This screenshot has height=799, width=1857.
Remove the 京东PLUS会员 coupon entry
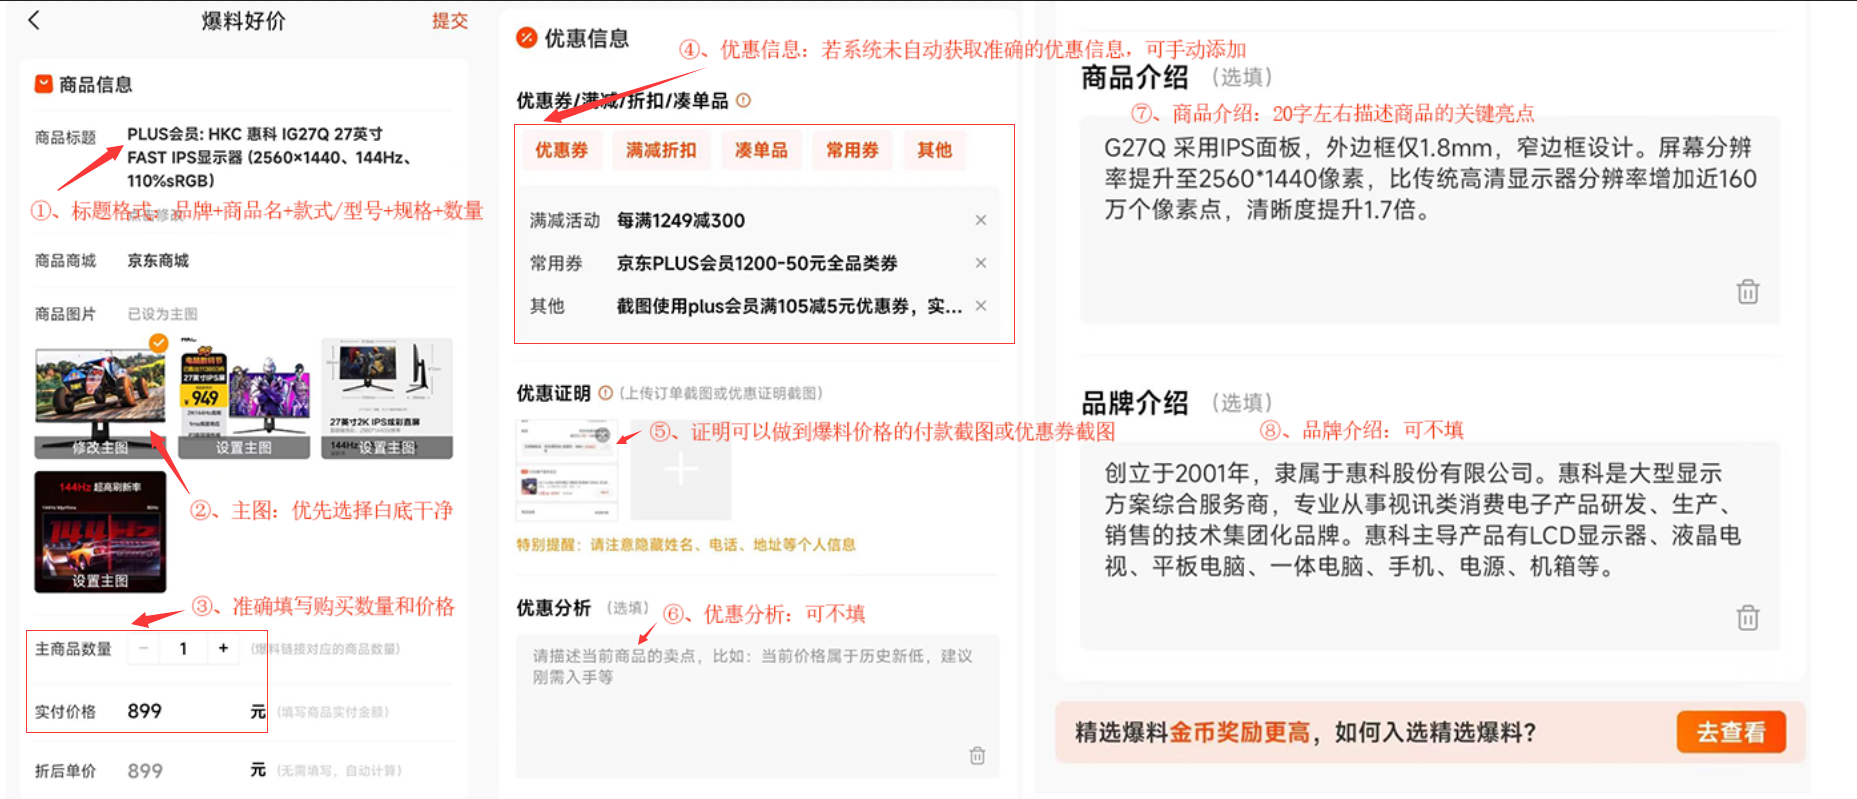point(980,263)
